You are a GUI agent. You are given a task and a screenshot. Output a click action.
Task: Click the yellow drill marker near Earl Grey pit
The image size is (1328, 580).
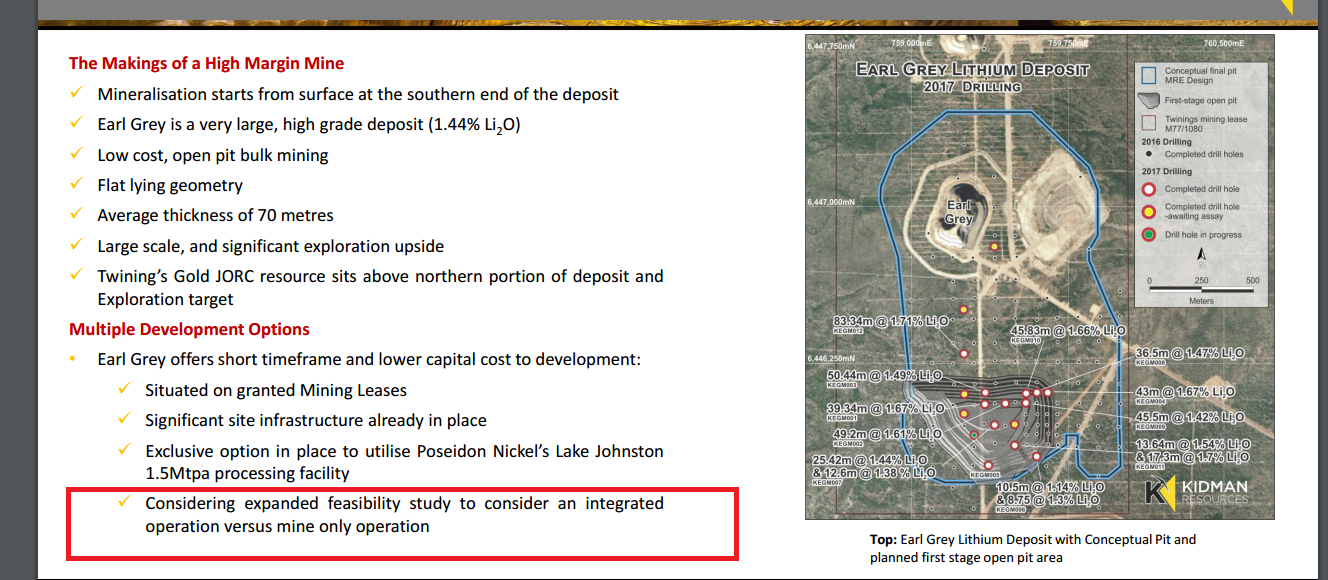(x=994, y=246)
